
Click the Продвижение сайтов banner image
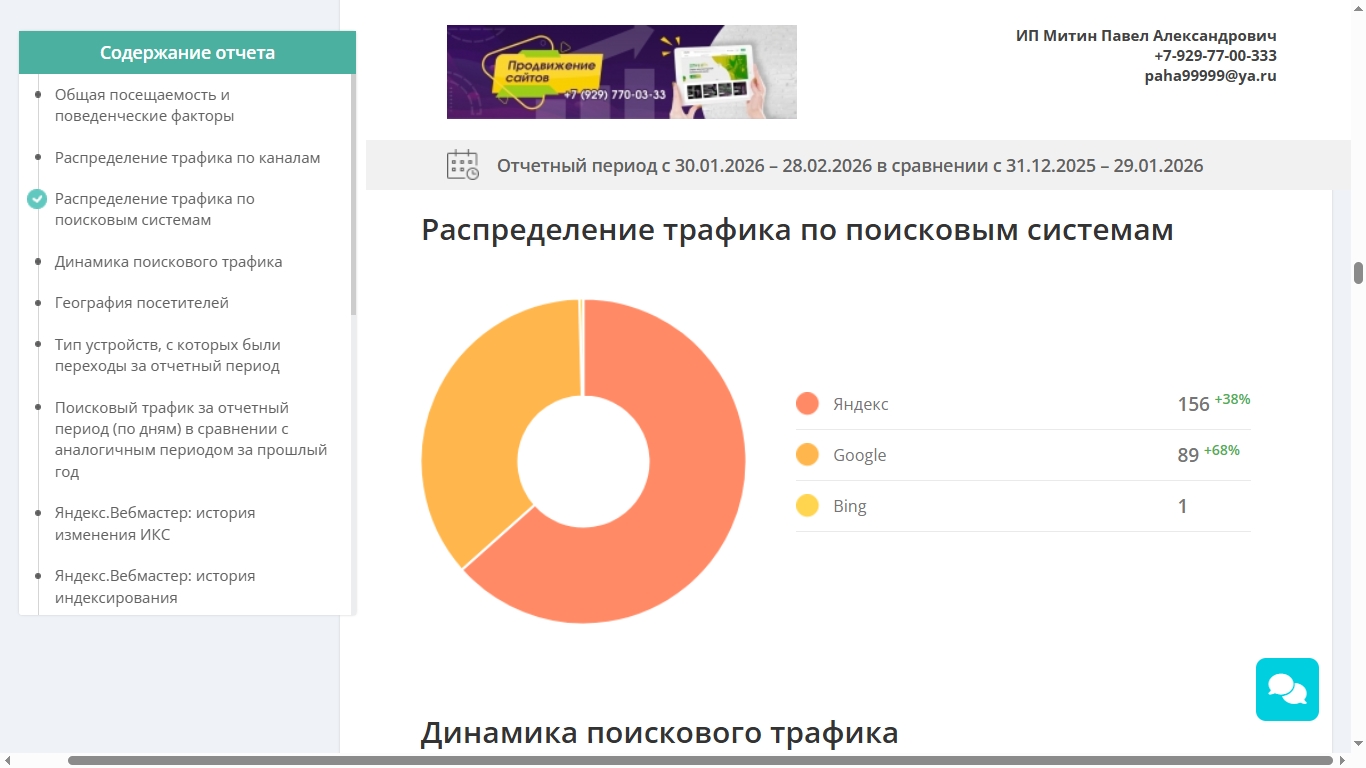[x=621, y=72]
